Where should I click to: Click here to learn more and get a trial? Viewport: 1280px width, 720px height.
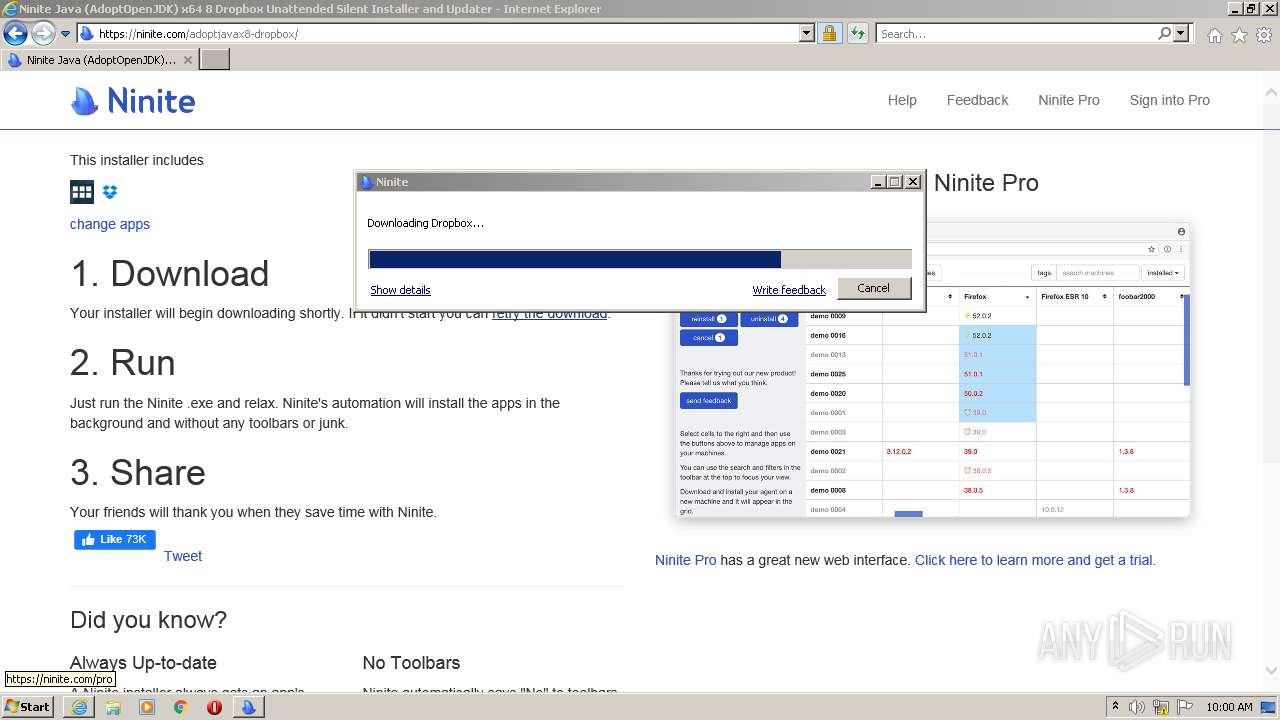pyautogui.click(x=1035, y=560)
